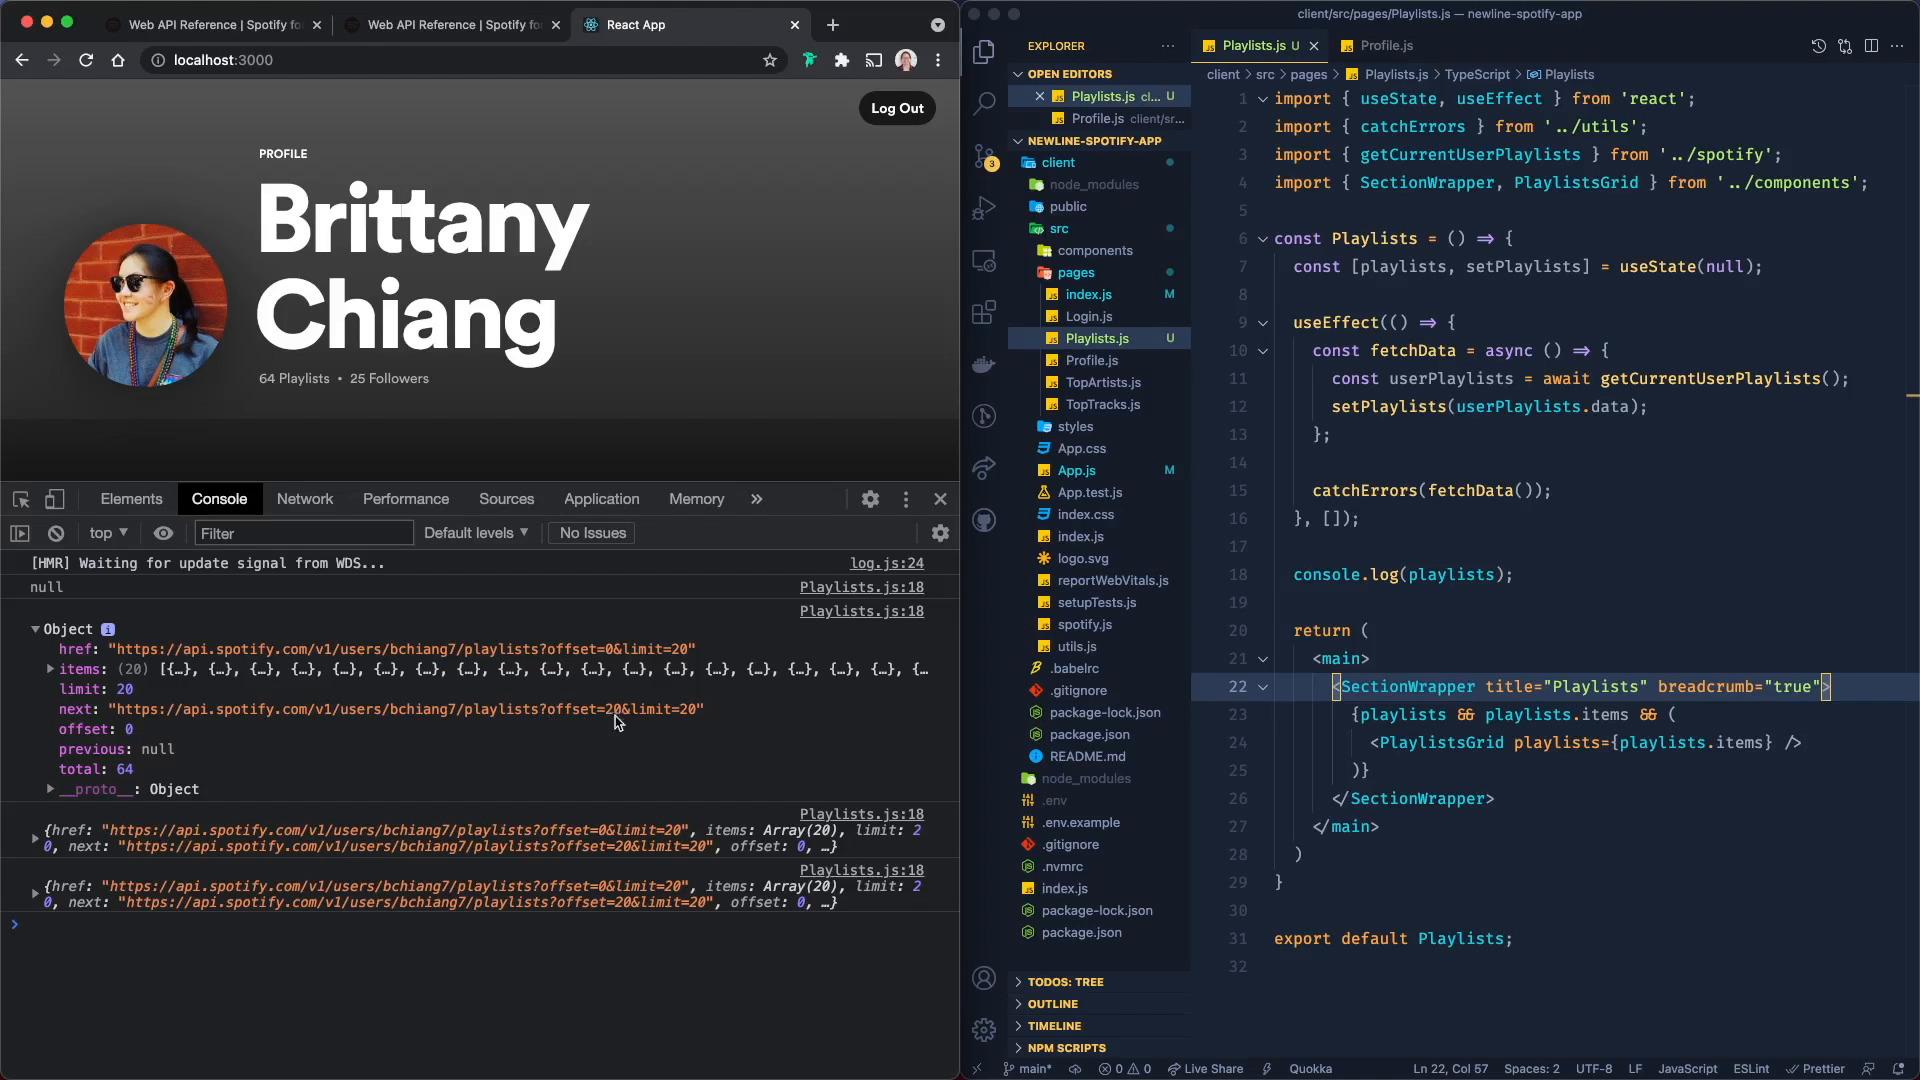Toggle device toolbar in DevTools

pos(55,499)
